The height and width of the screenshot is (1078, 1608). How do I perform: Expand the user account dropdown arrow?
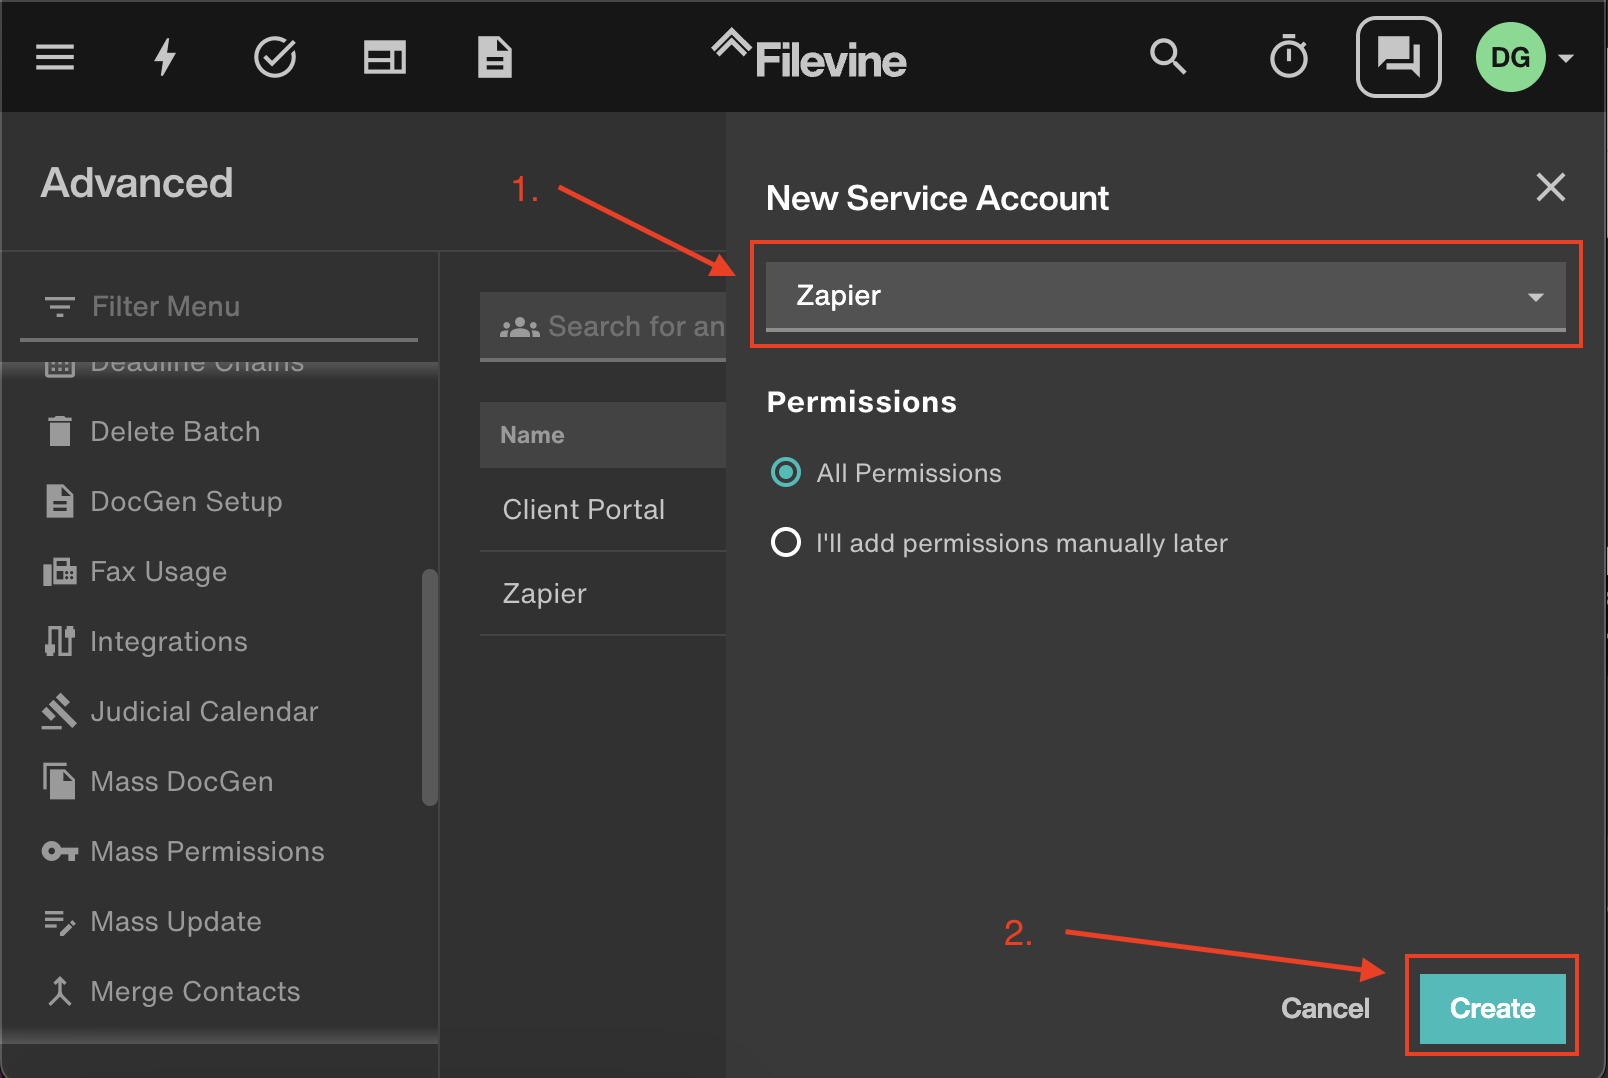coord(1566,58)
